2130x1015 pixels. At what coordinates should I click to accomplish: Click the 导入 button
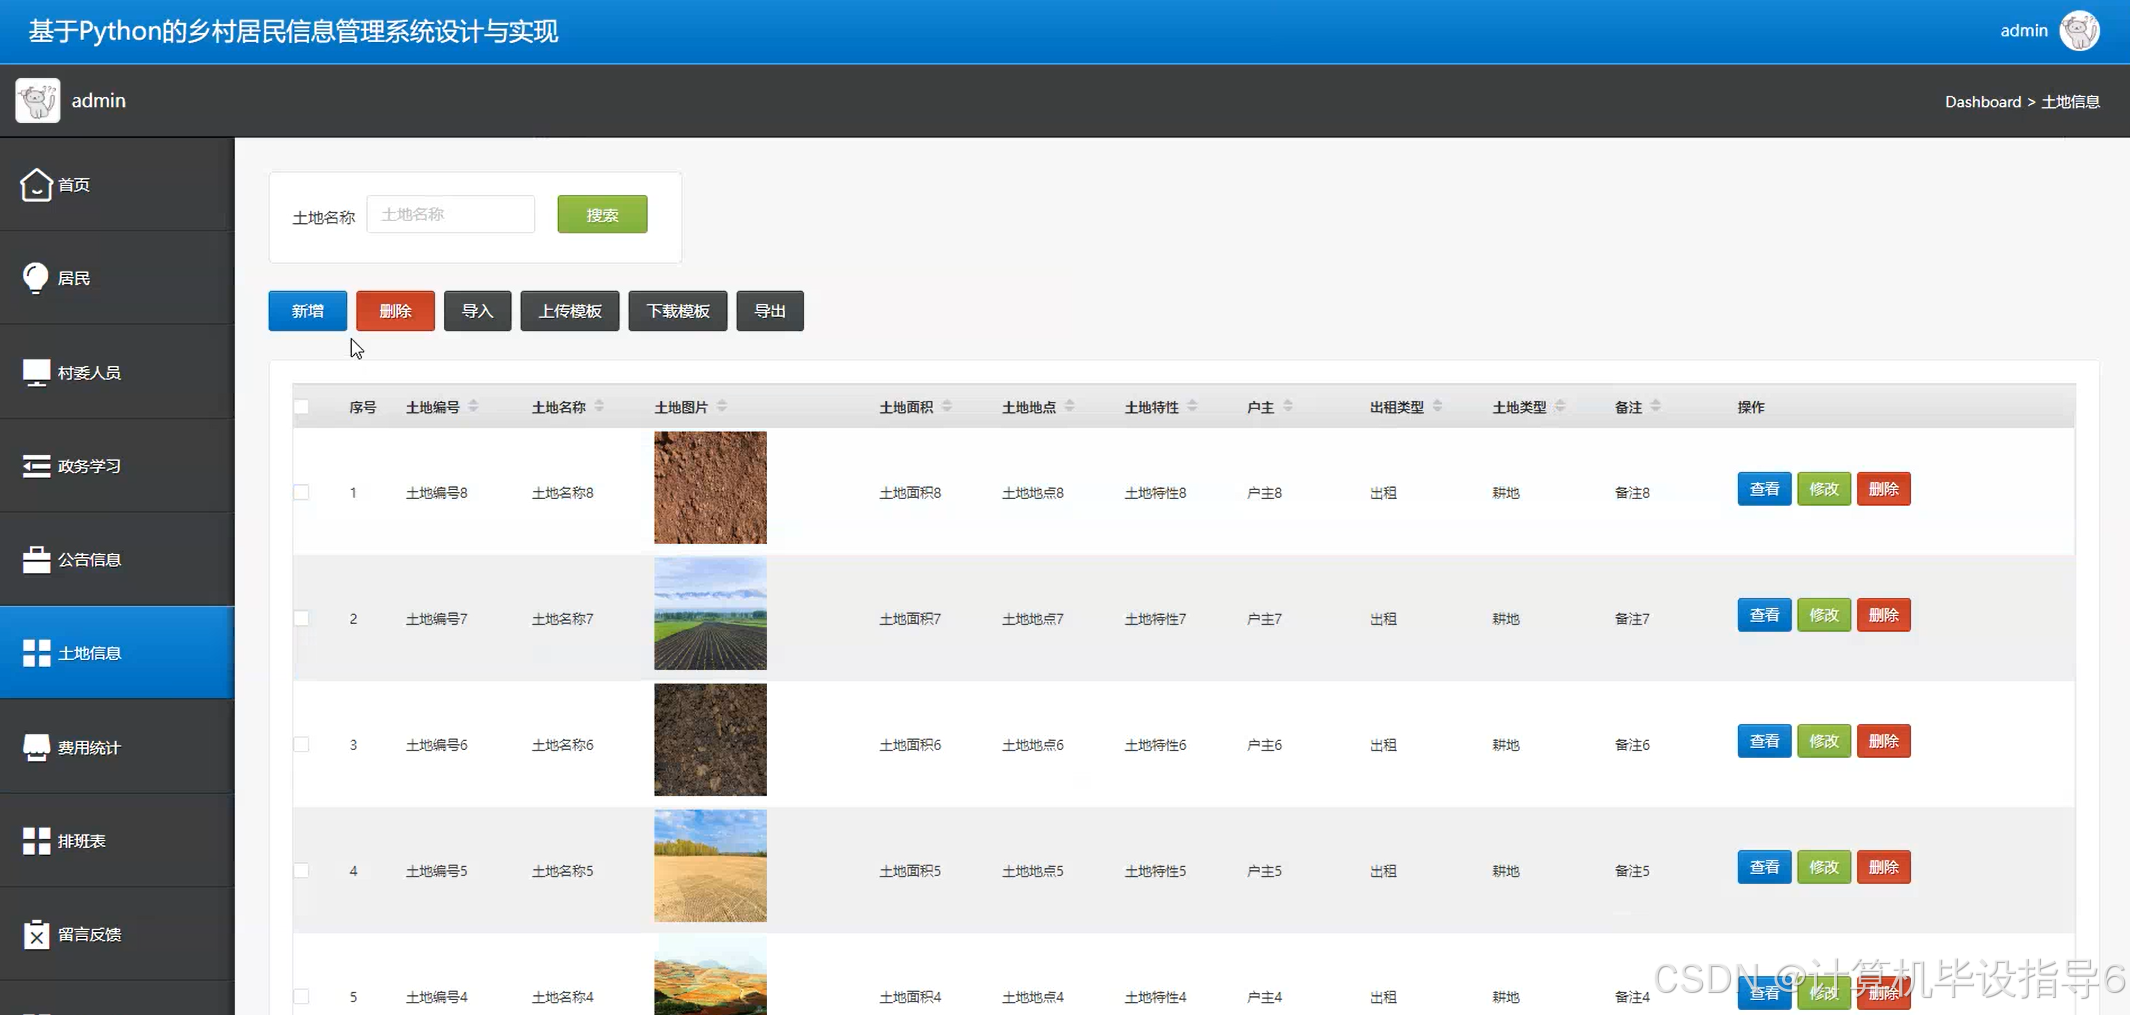[477, 311]
